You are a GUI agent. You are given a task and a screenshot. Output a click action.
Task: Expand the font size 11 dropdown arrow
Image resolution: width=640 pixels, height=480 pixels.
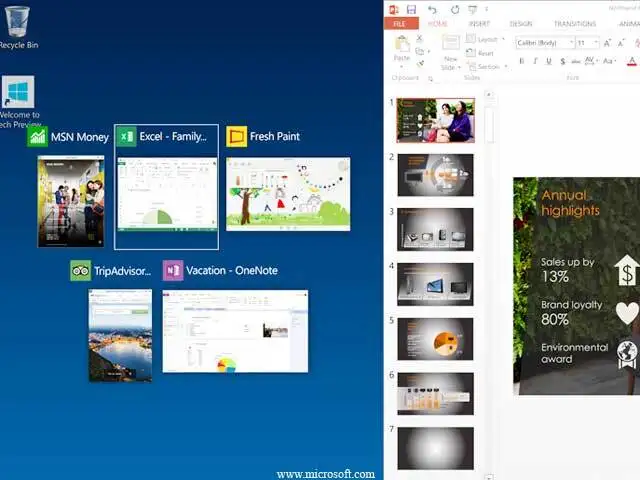pyautogui.click(x=596, y=42)
